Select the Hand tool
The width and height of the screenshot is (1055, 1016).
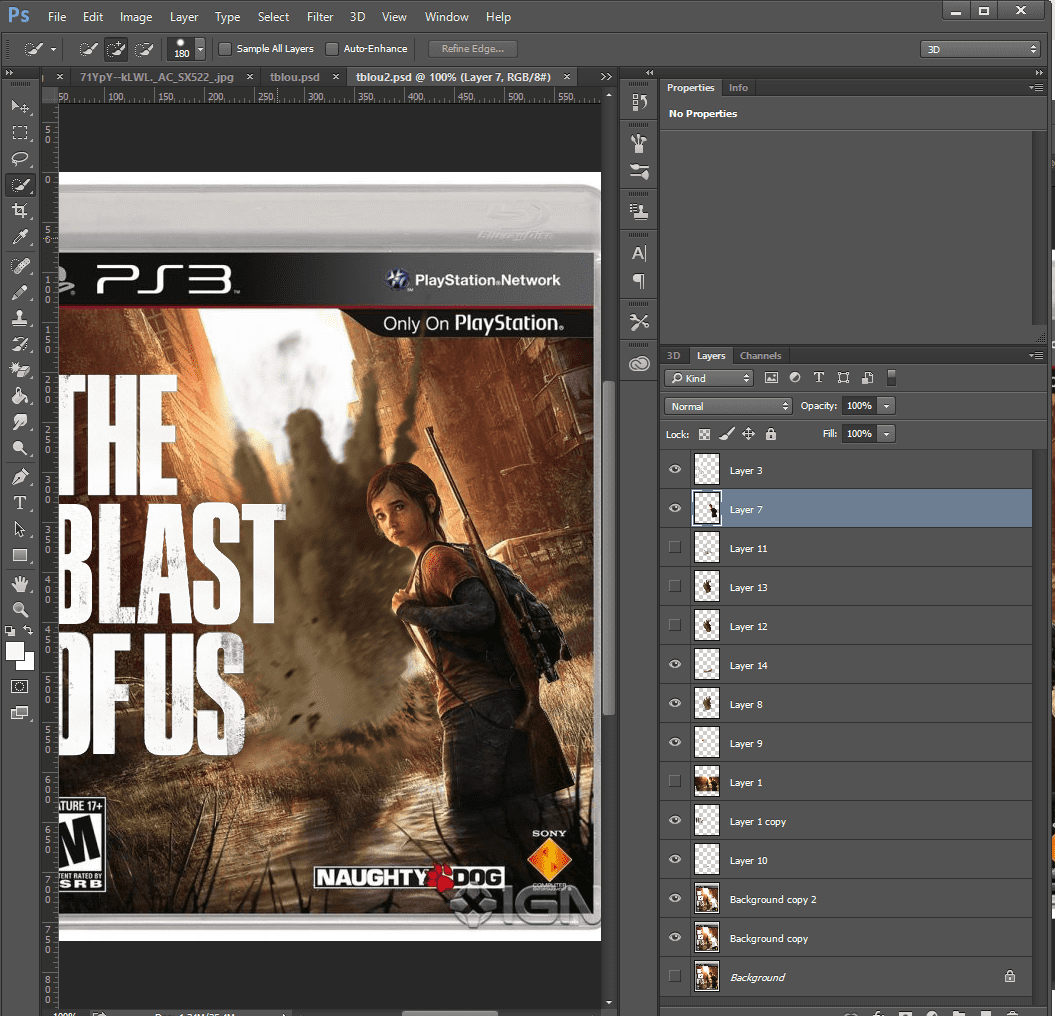(19, 583)
